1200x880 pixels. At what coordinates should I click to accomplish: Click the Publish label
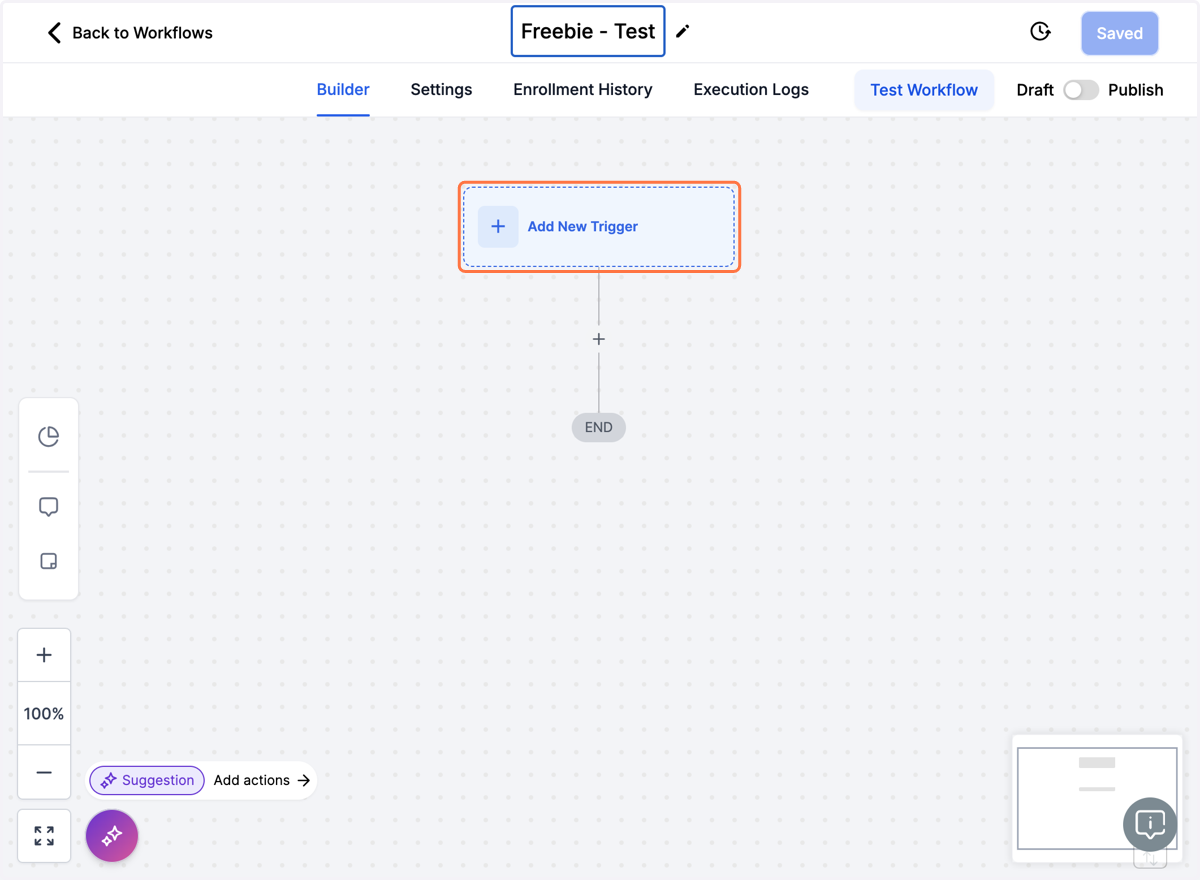coord(1136,90)
